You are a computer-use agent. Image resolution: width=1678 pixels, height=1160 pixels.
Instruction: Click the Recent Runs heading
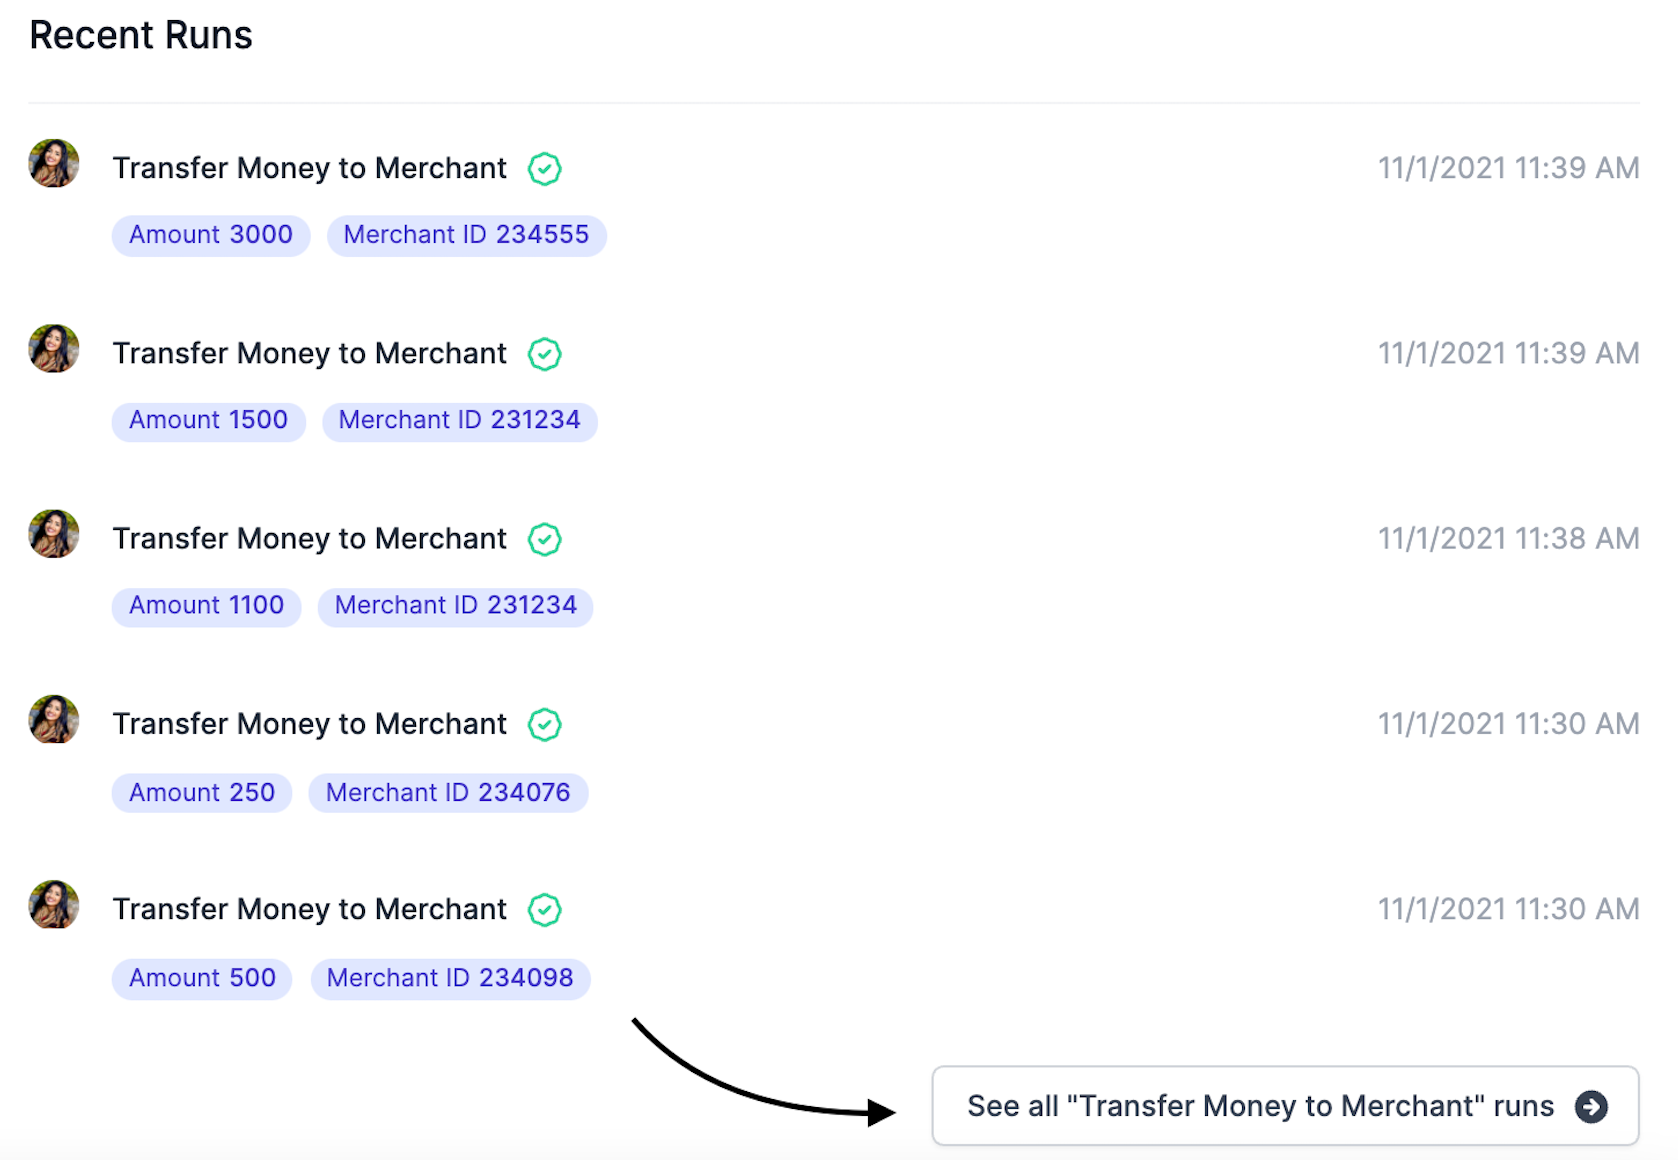[x=141, y=35]
